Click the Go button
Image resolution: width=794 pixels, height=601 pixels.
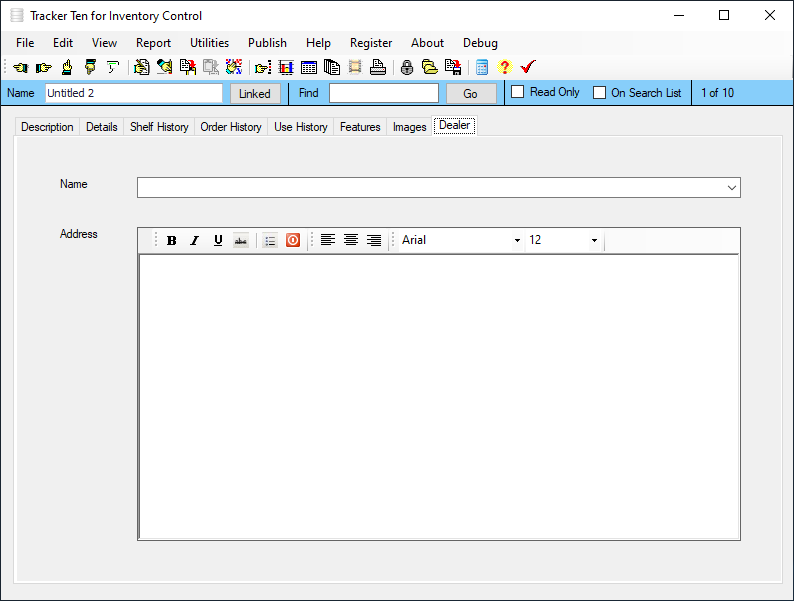click(470, 94)
